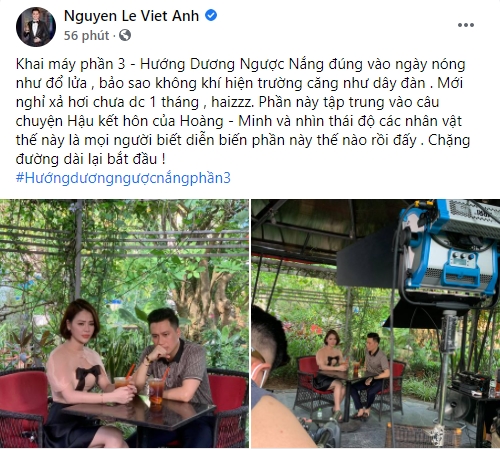Click the globe public audience icon
500x449 pixels.
coord(125,35)
